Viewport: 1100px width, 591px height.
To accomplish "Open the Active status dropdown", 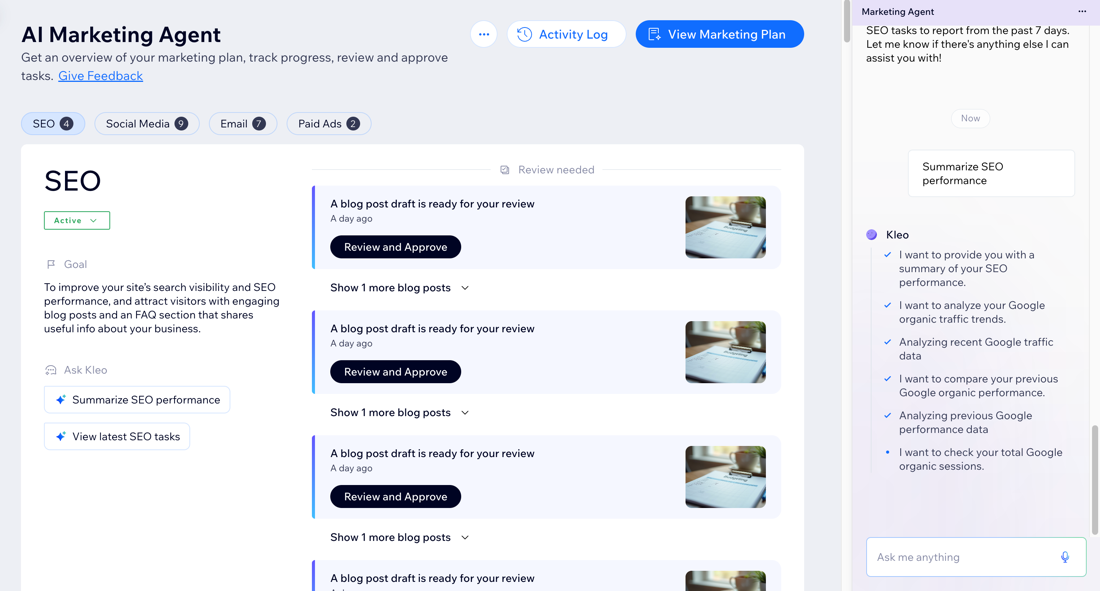I will [x=76, y=220].
